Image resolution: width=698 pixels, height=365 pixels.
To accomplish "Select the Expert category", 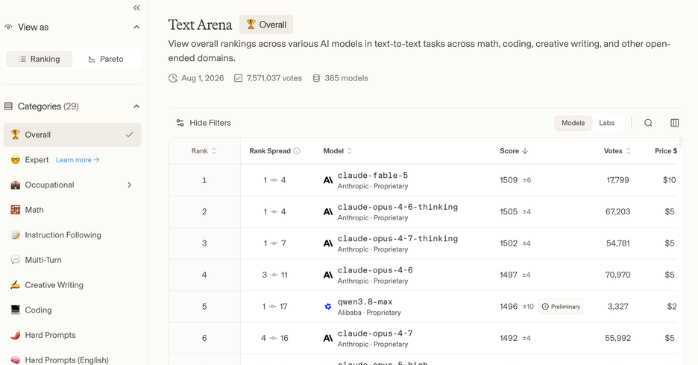I will (37, 160).
